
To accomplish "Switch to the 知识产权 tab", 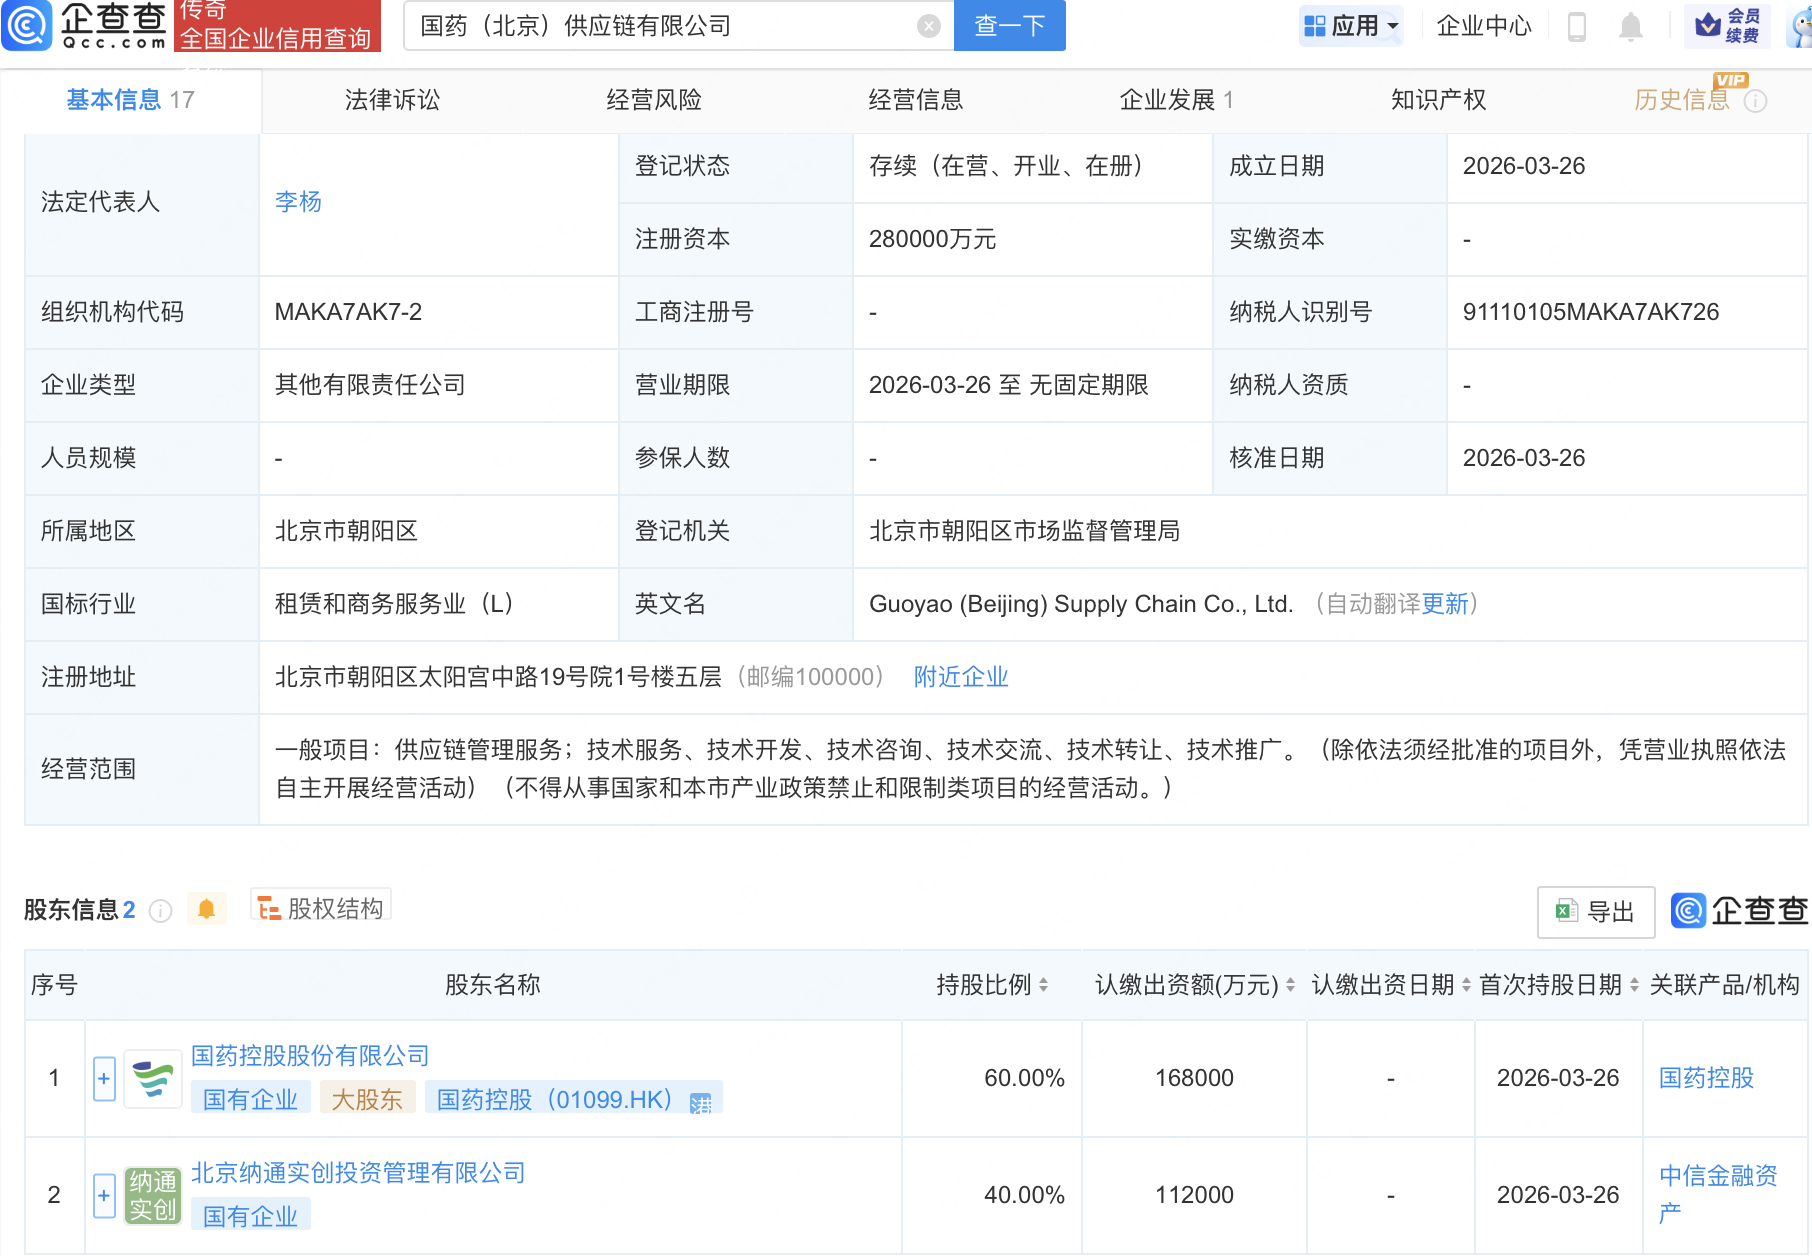I will [1437, 99].
